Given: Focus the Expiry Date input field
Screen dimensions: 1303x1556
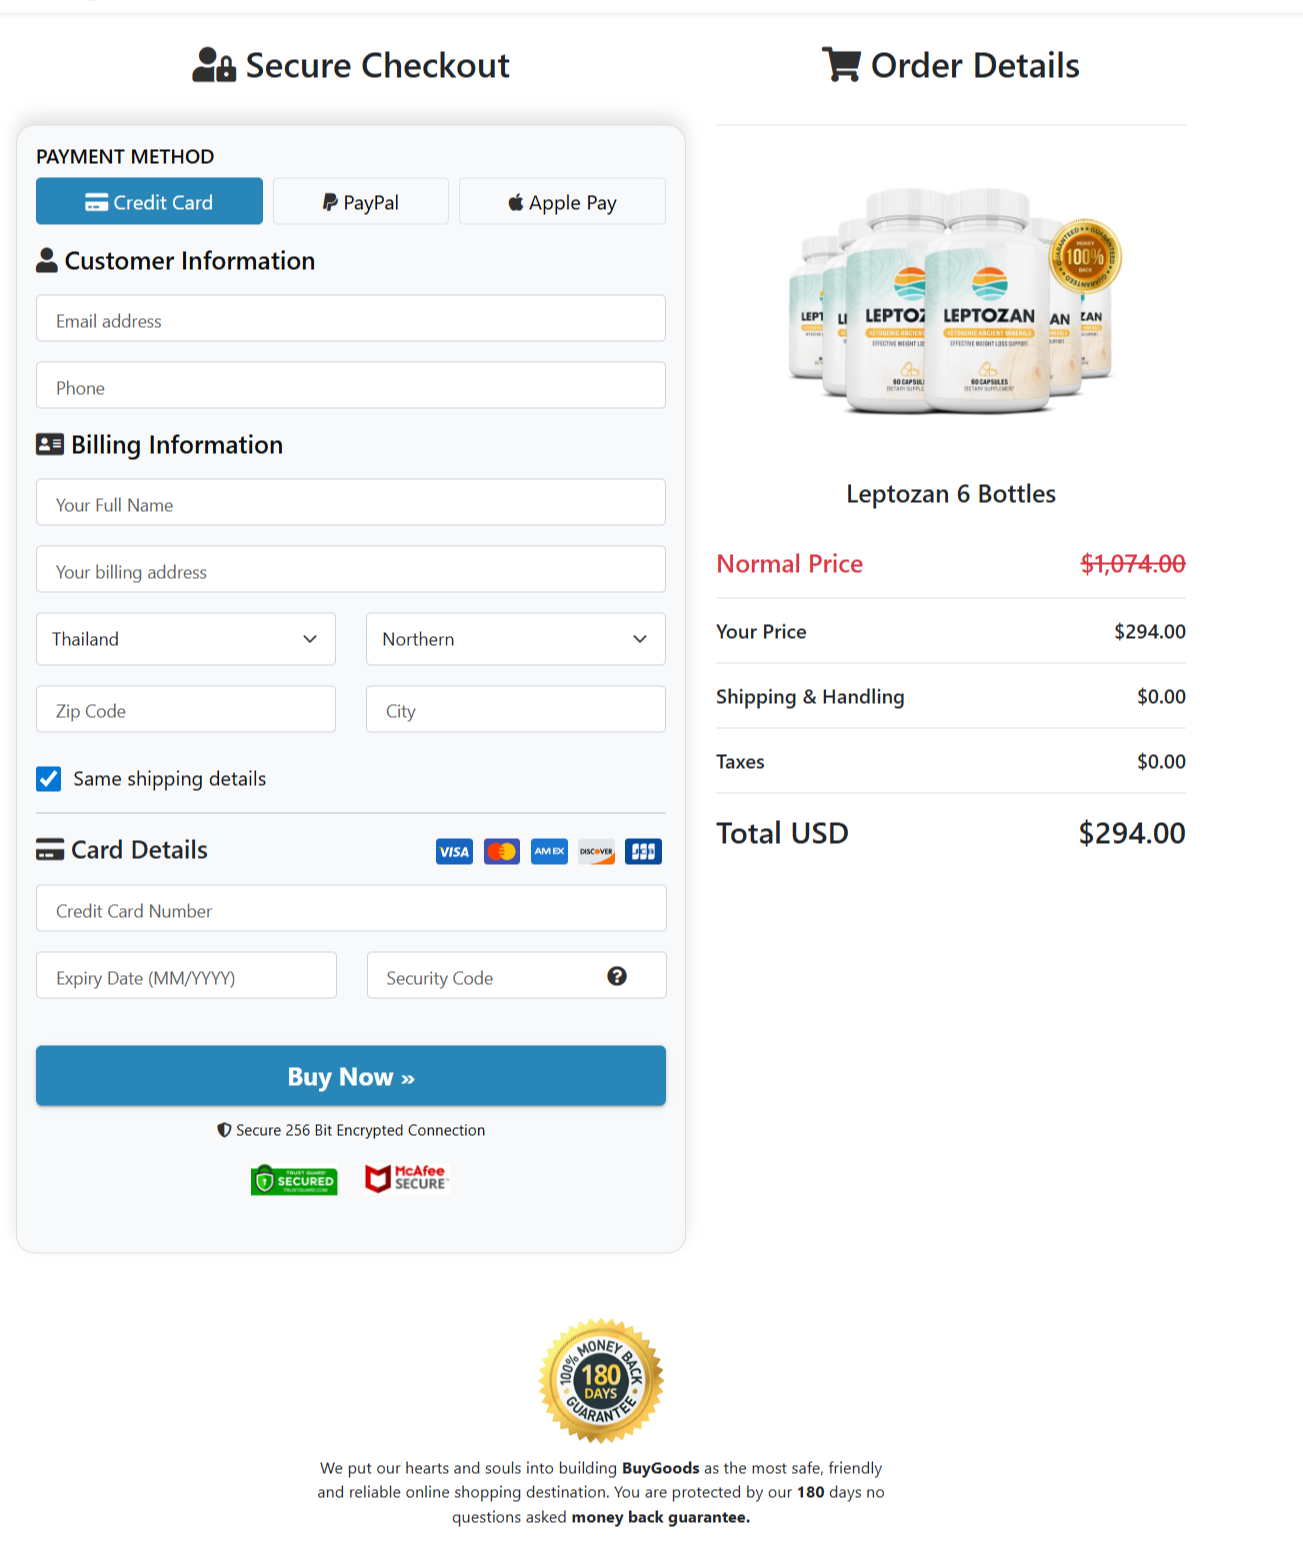Looking at the screenshot, I should (186, 977).
